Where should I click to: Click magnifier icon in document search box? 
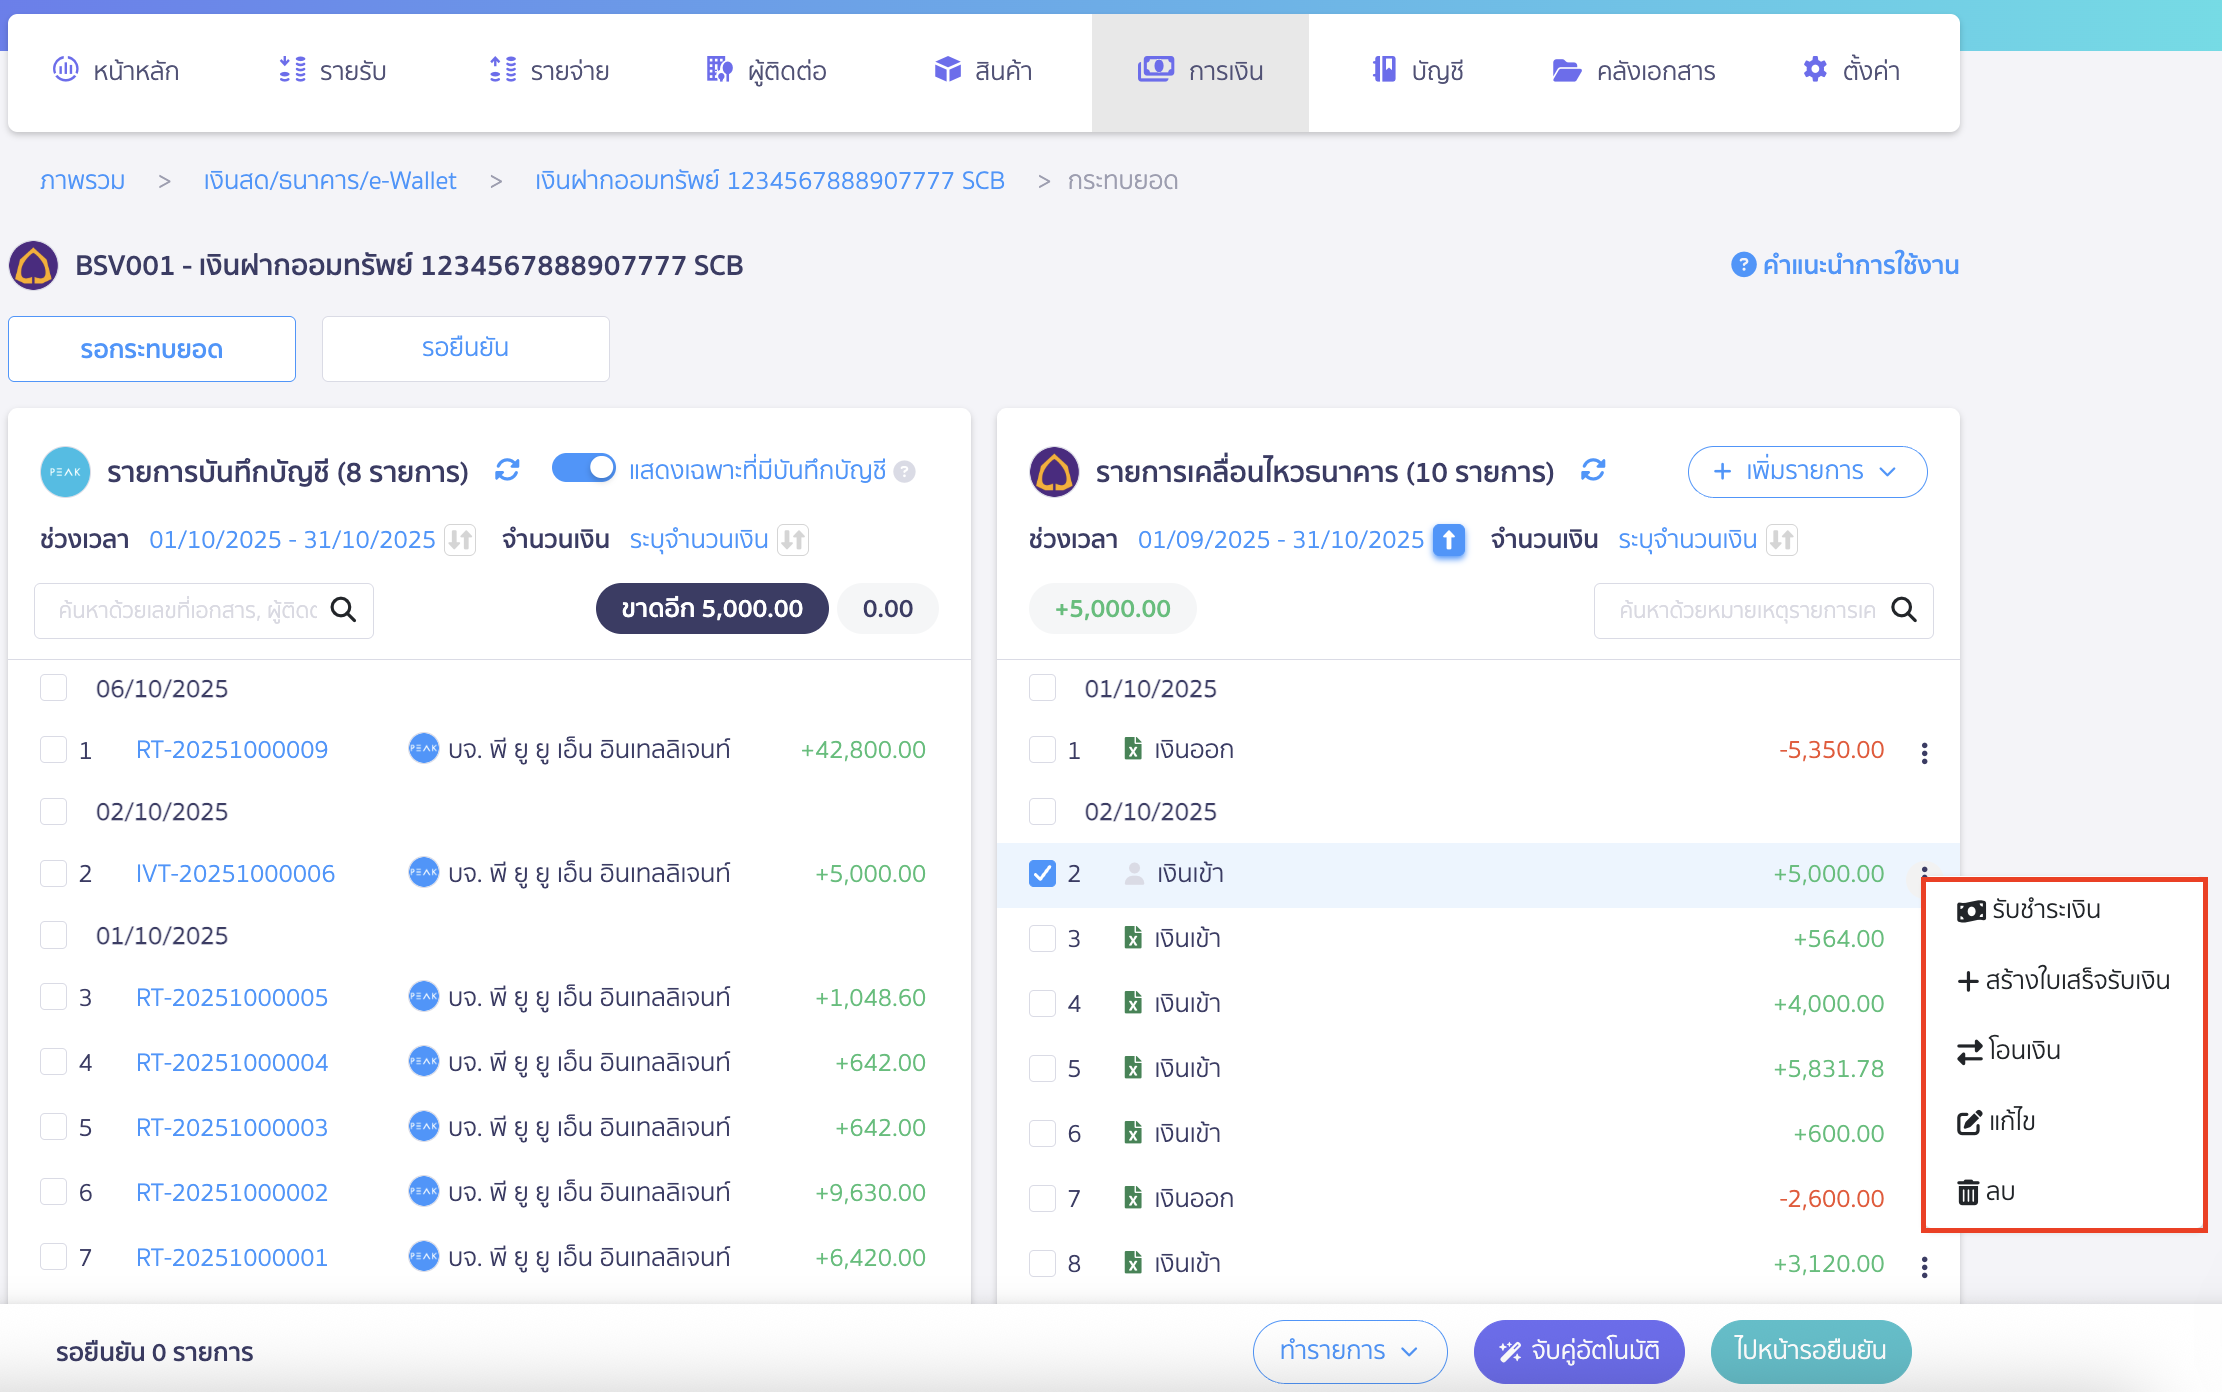(x=343, y=610)
